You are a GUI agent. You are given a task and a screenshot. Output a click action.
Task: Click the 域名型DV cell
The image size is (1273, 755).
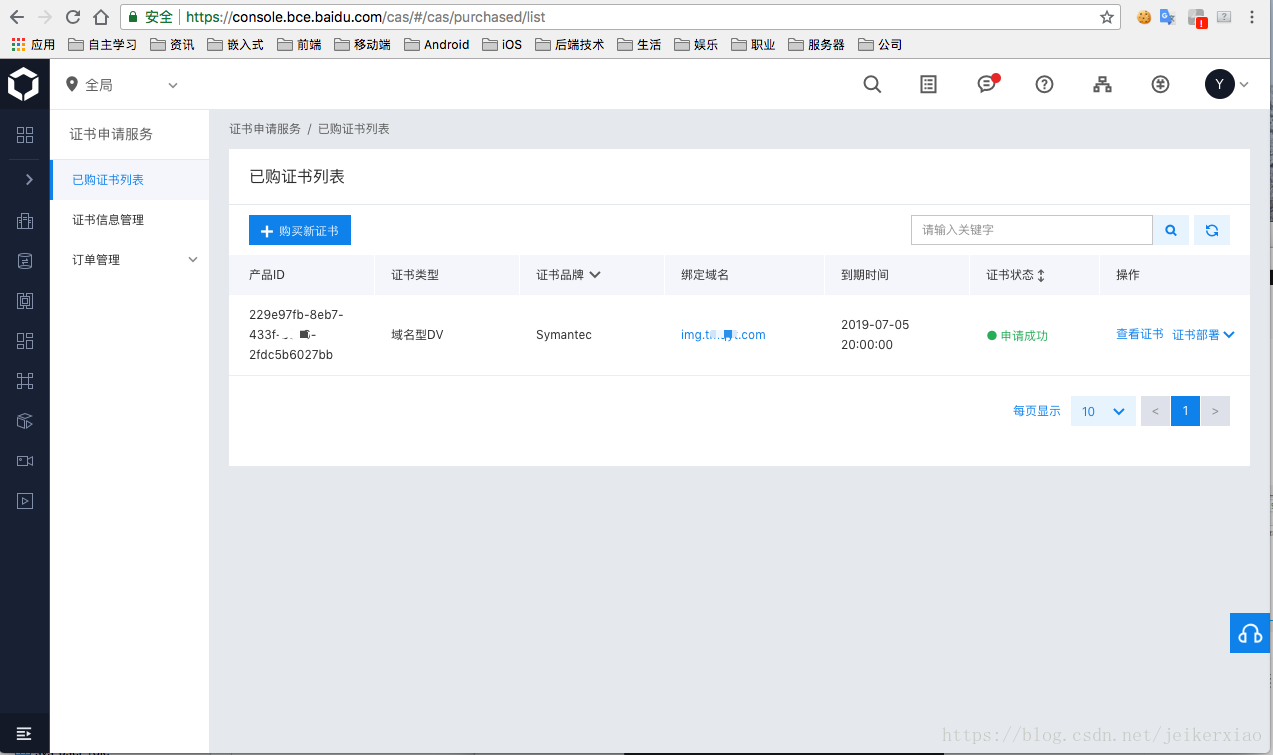(417, 335)
